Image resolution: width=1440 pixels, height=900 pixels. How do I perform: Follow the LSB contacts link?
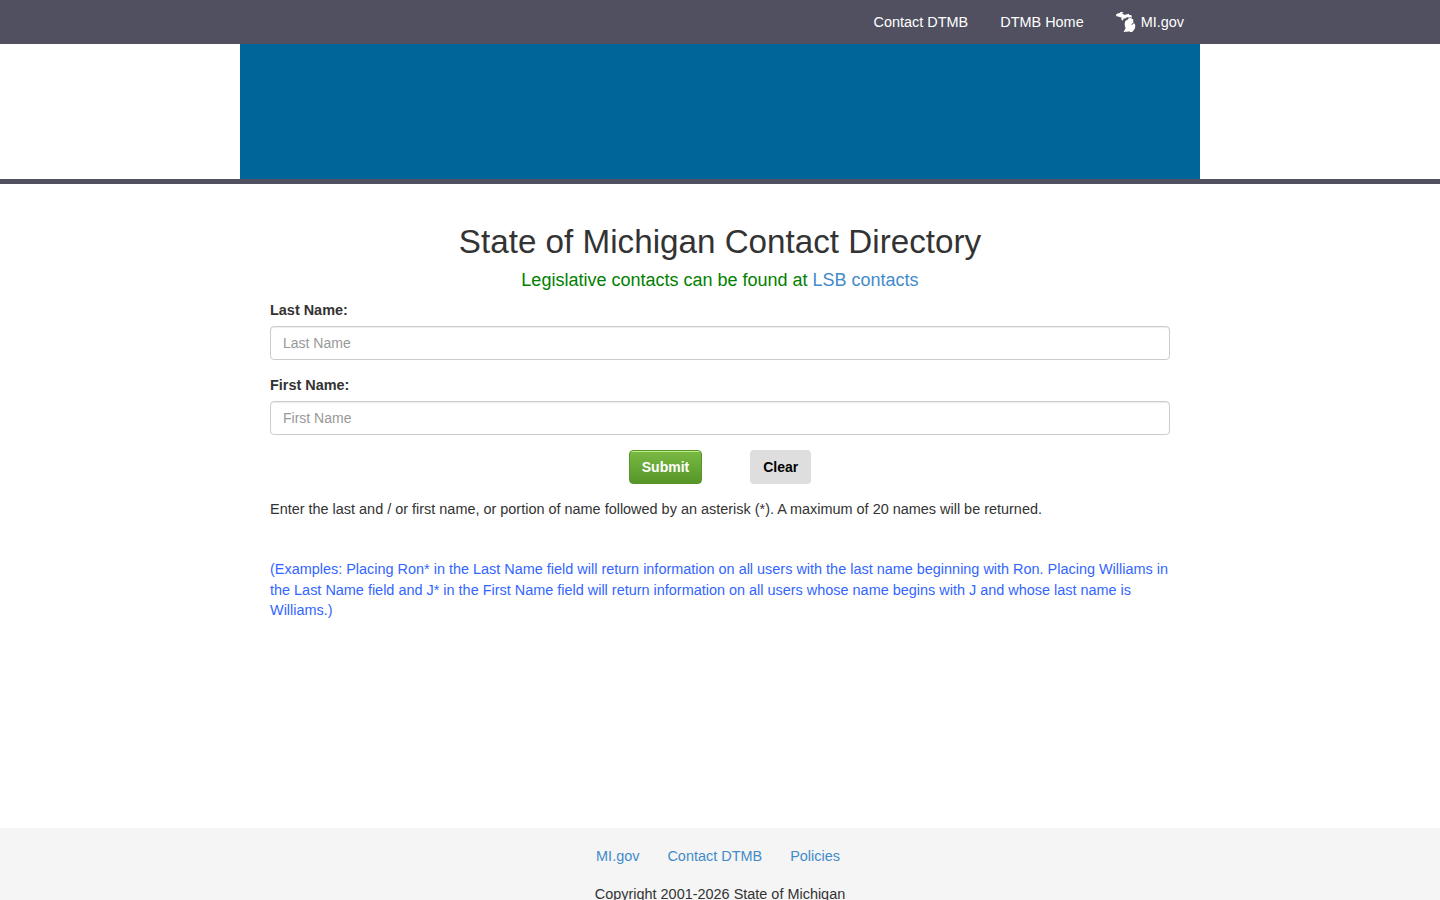(x=865, y=280)
